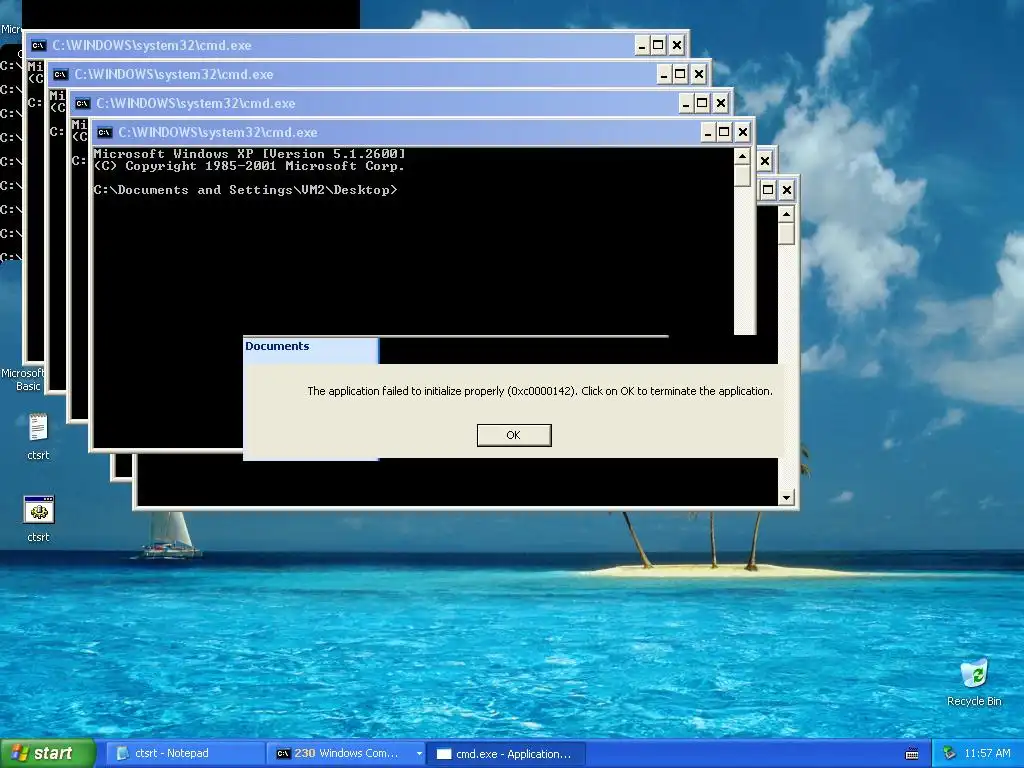Screen dimensions: 1024x768
Task: Click the 11:57 AM taskbar clock
Action: tap(987, 754)
